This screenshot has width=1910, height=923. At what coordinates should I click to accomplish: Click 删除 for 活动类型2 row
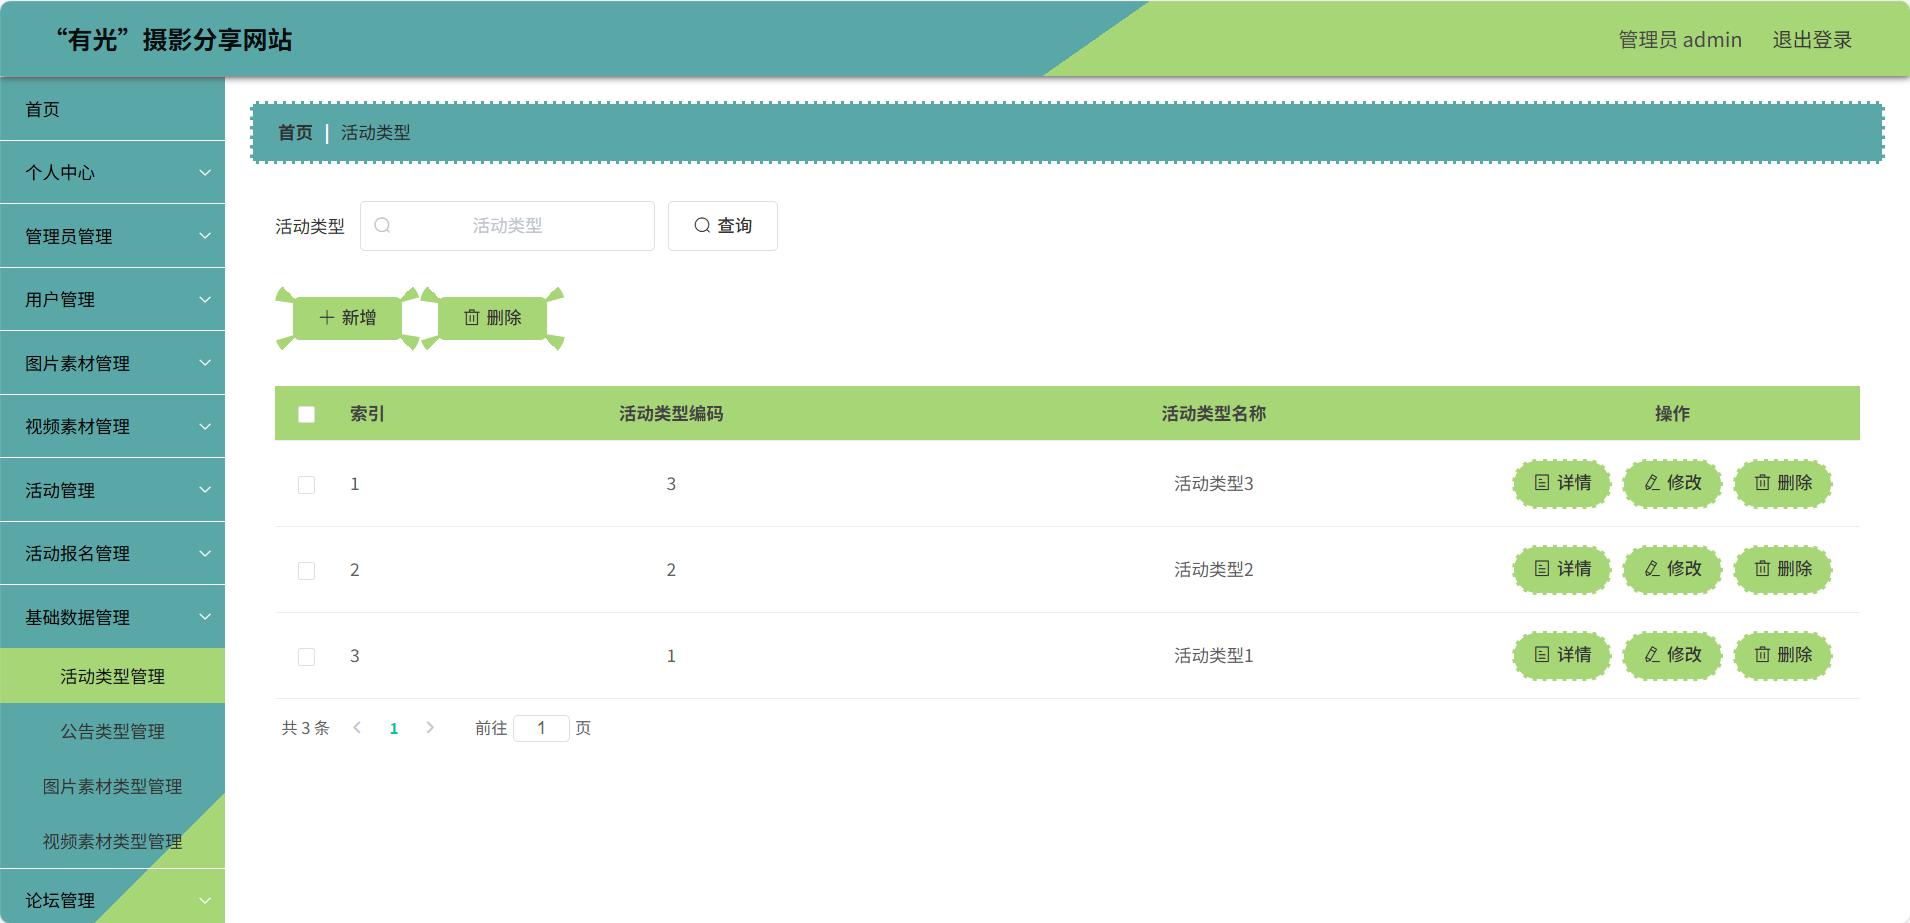1783,569
